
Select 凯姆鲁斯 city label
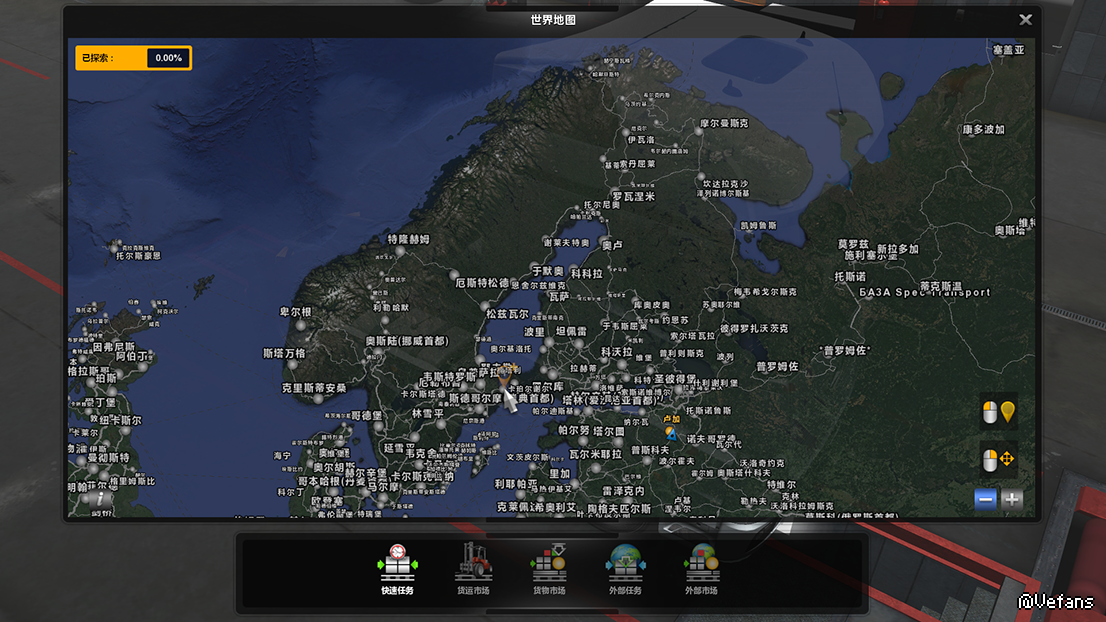(758, 226)
